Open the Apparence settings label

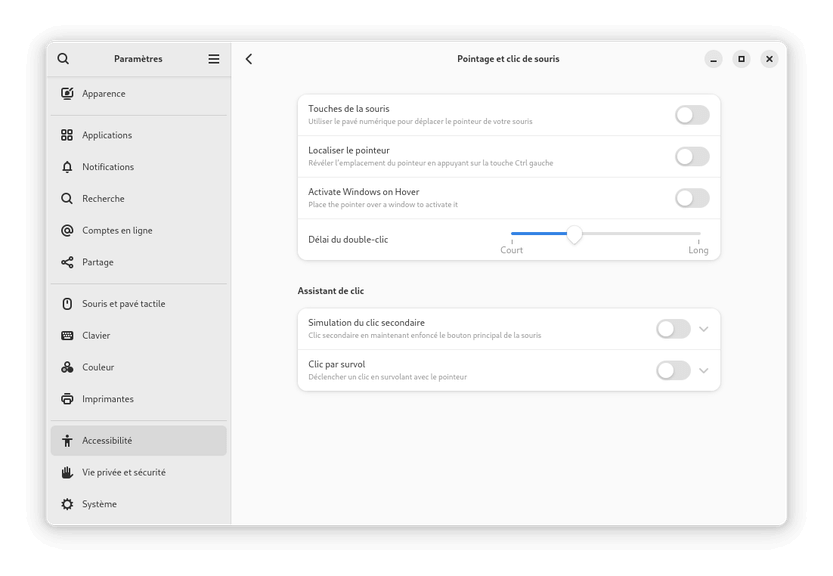[x=104, y=94]
